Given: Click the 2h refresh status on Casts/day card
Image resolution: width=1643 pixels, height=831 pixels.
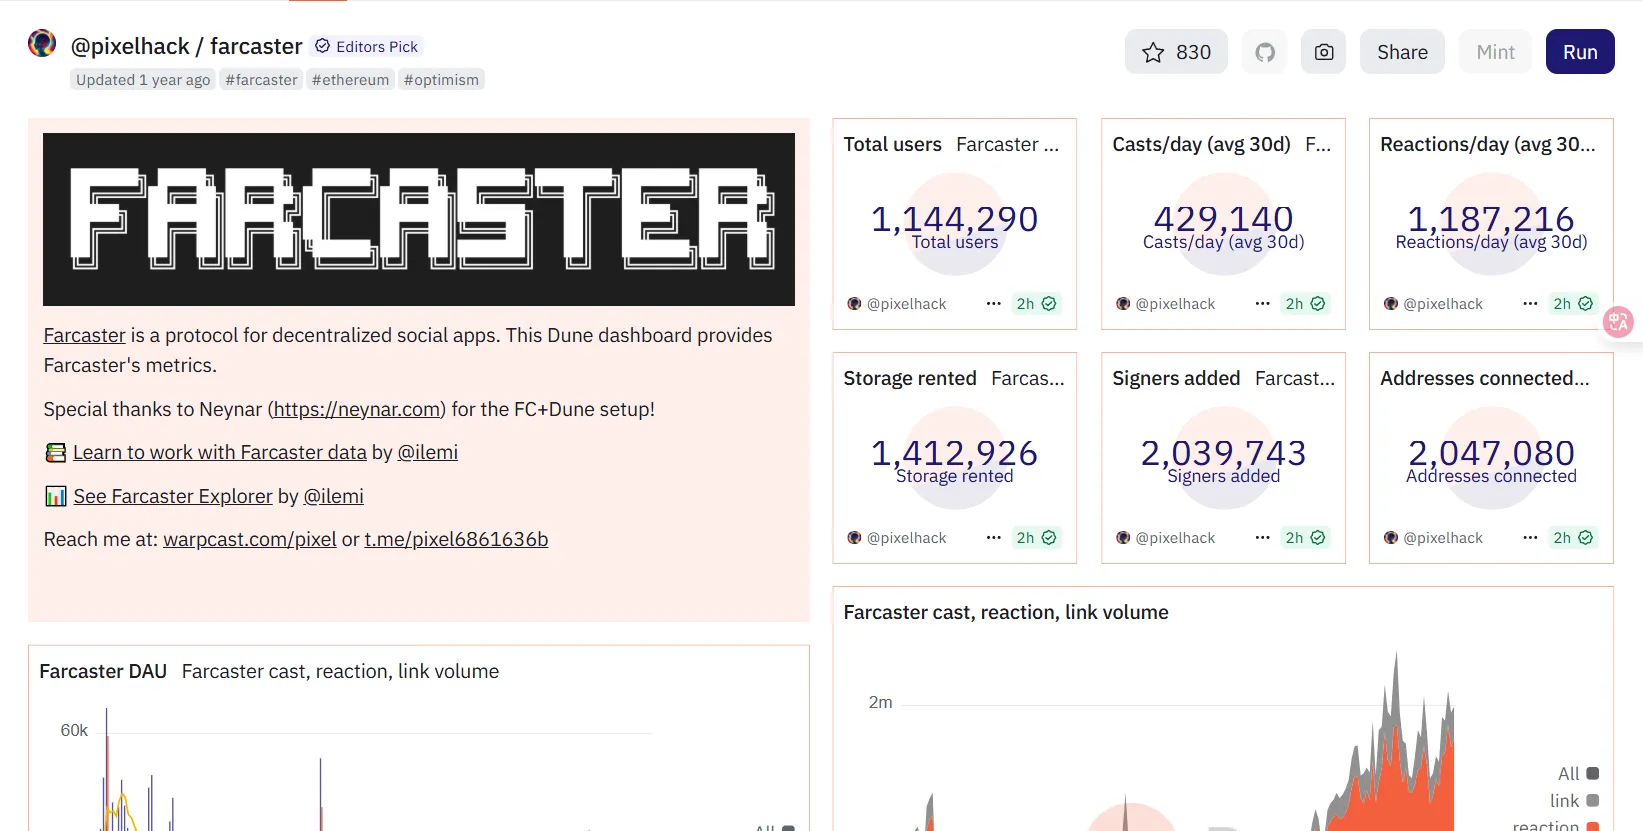Looking at the screenshot, I should [x=1305, y=304].
